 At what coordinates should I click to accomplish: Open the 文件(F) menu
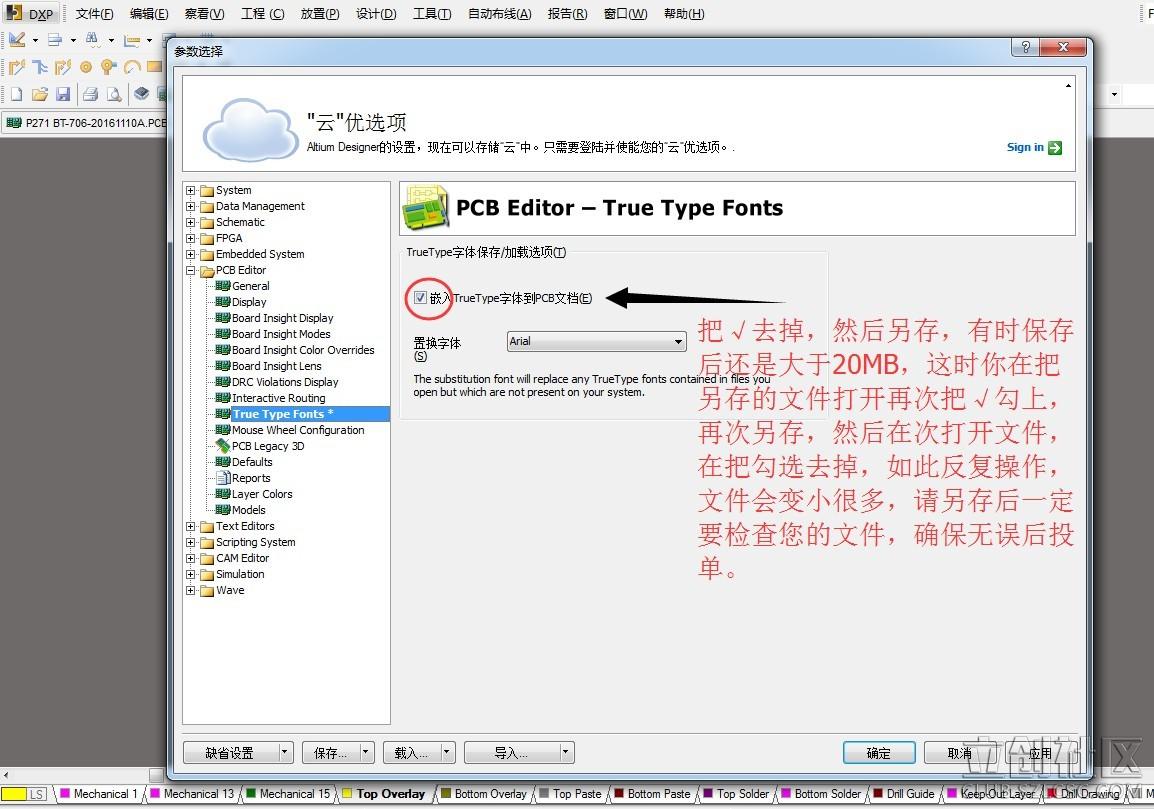tap(94, 14)
